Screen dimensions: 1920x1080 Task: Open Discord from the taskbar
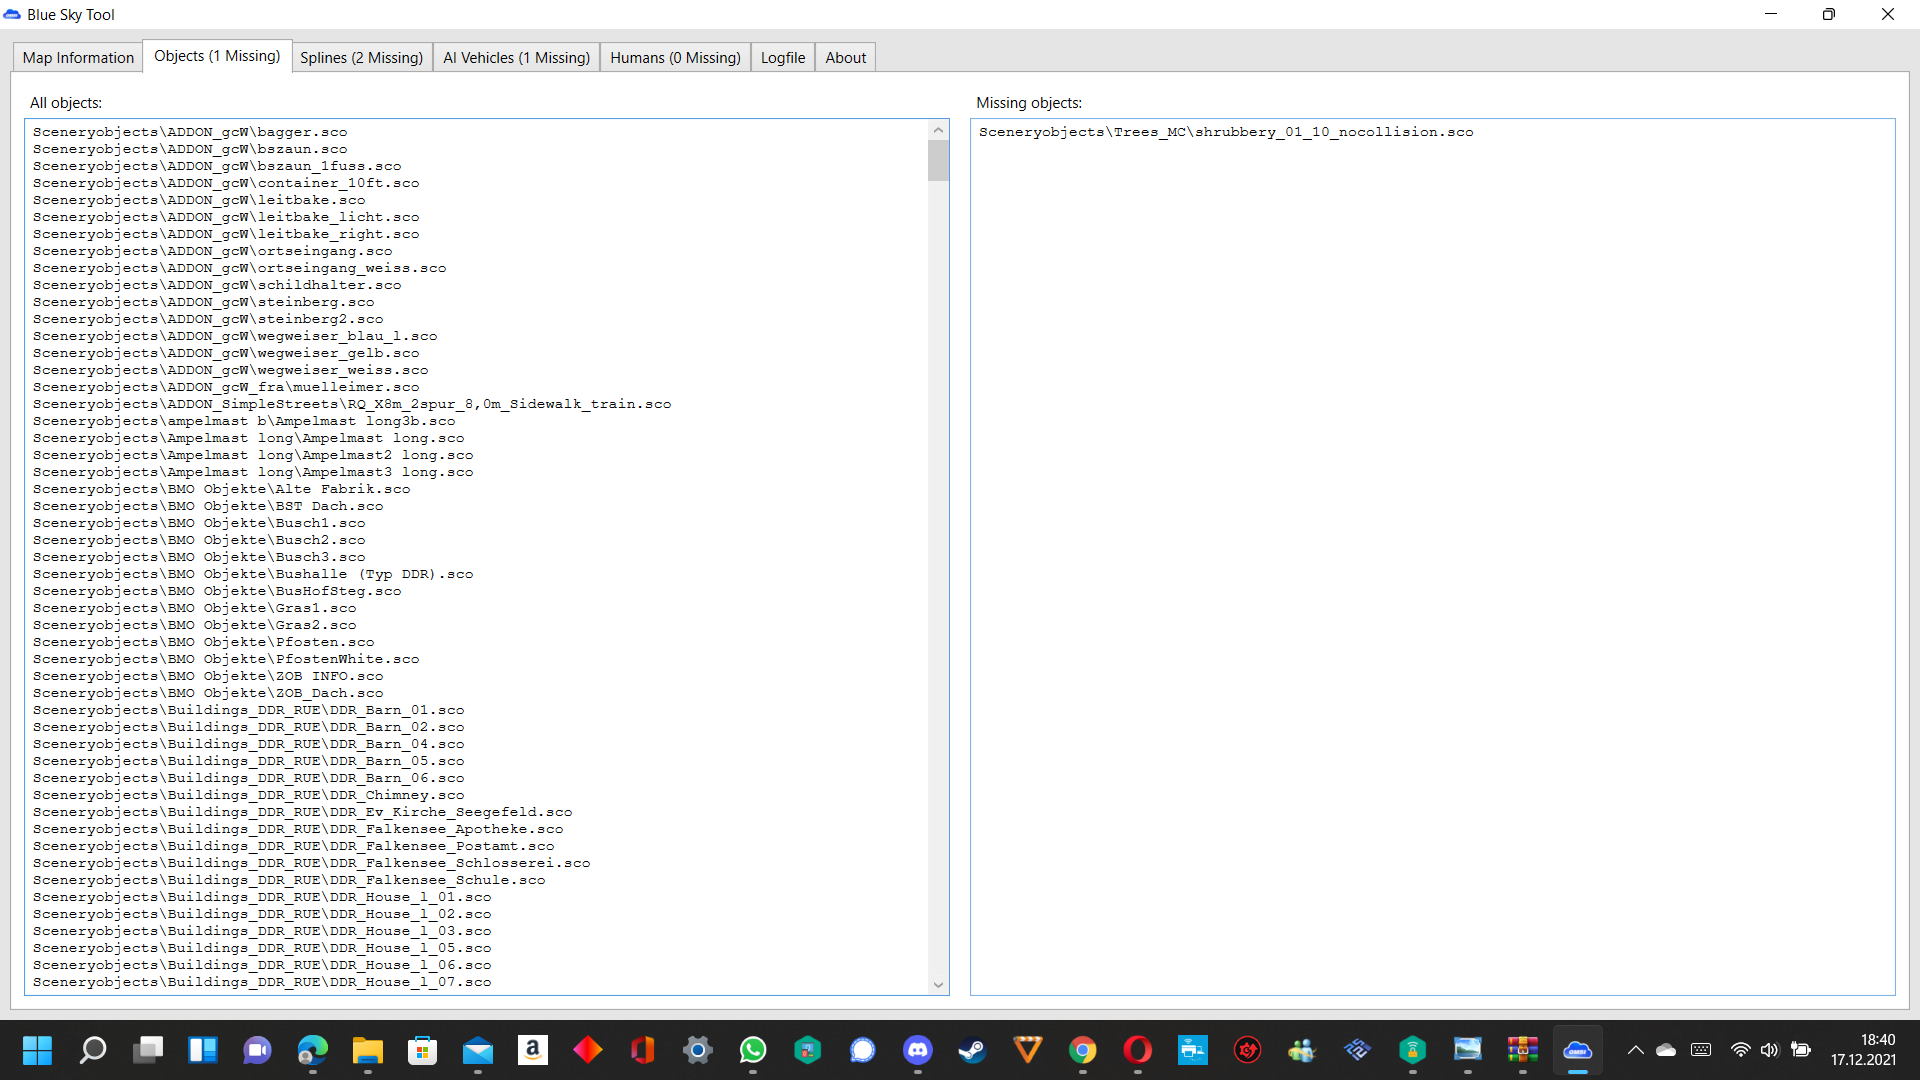click(917, 1050)
